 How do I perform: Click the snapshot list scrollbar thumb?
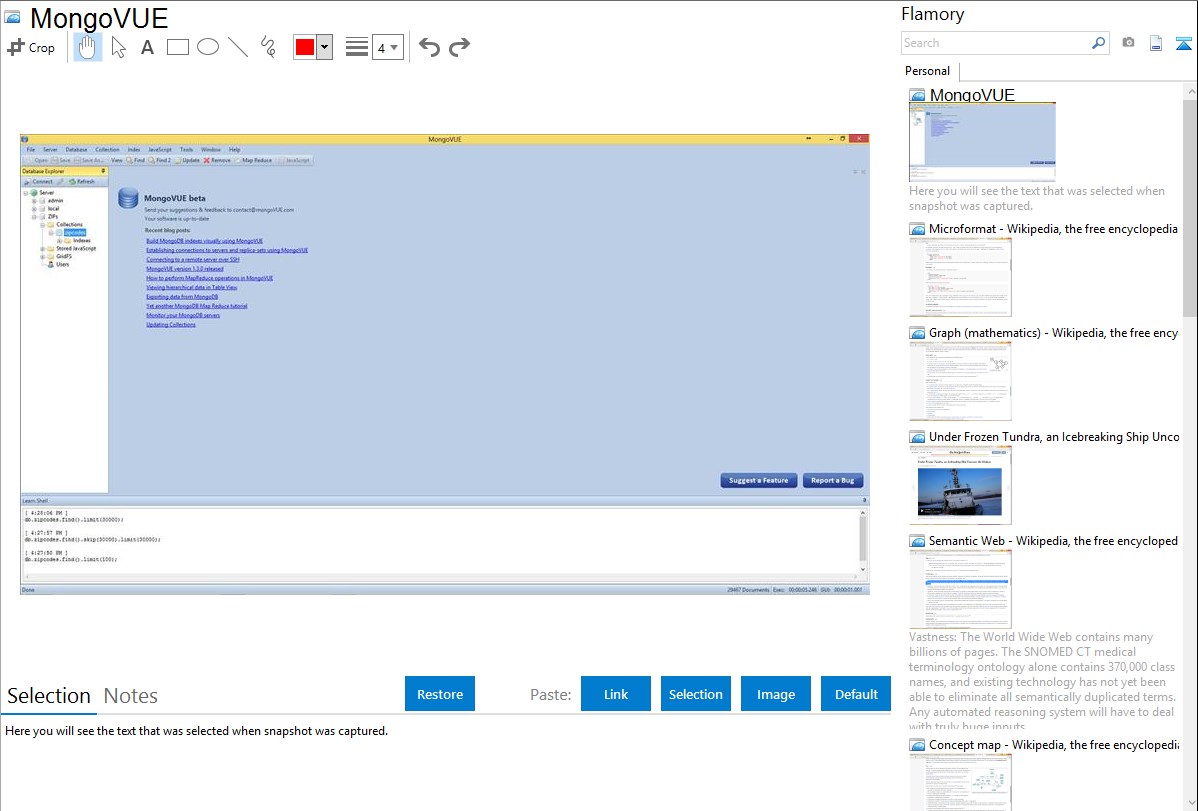click(1190, 207)
